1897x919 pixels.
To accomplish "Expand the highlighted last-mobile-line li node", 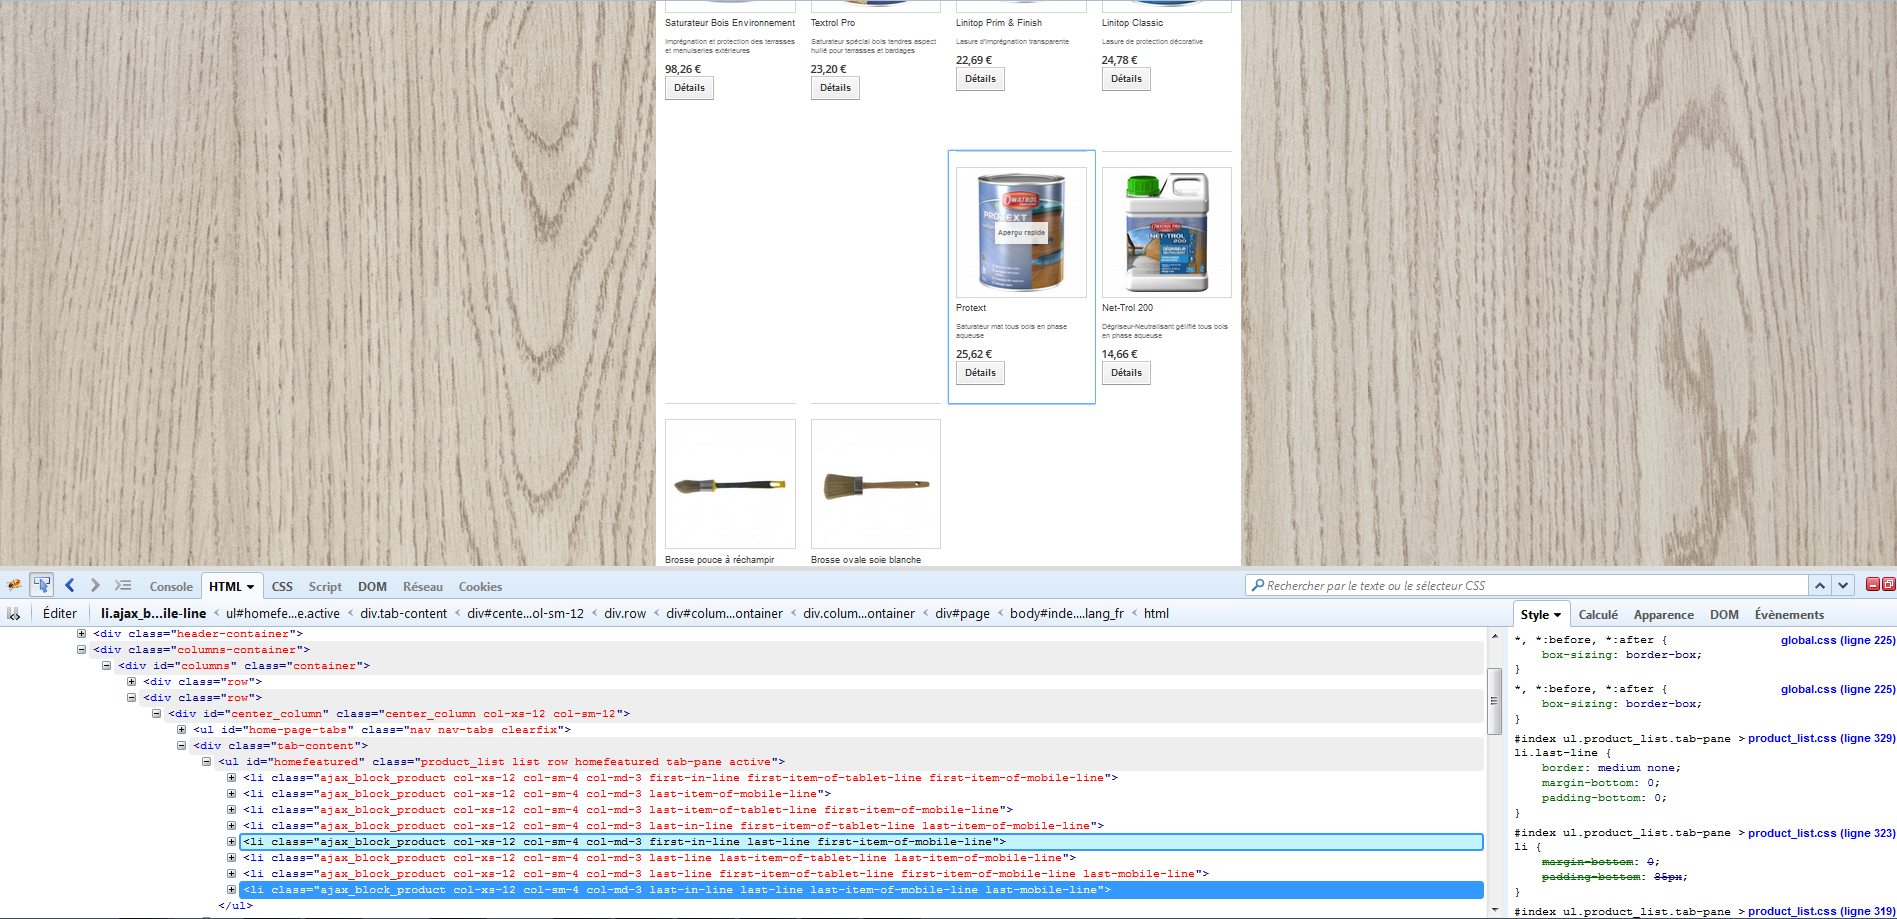I will point(231,890).
